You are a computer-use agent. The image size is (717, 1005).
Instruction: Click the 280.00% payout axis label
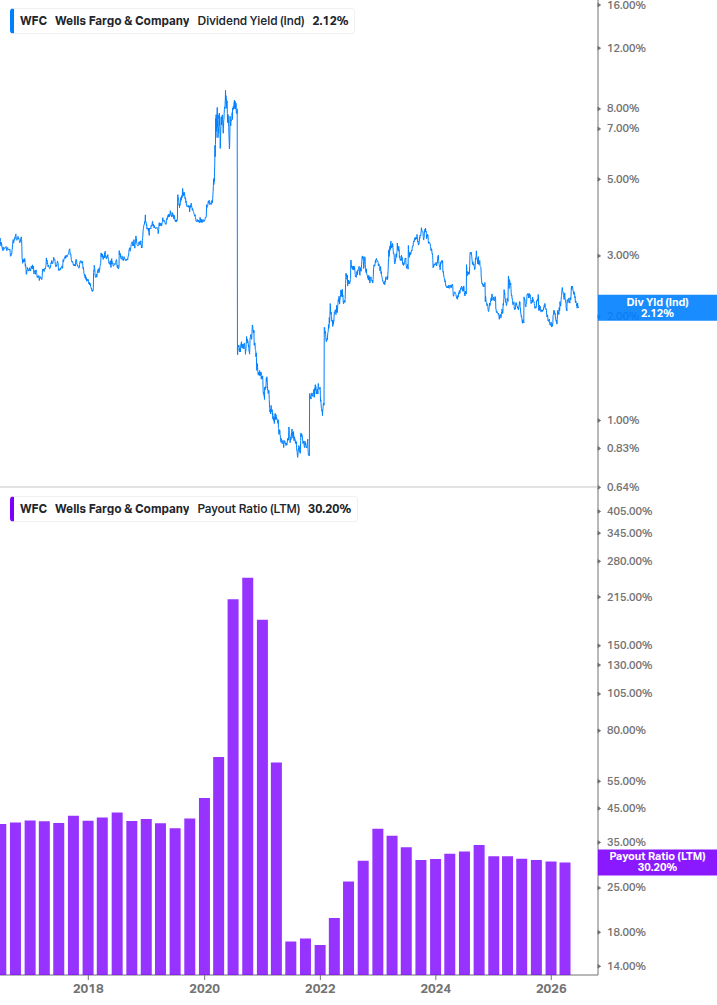click(629, 561)
